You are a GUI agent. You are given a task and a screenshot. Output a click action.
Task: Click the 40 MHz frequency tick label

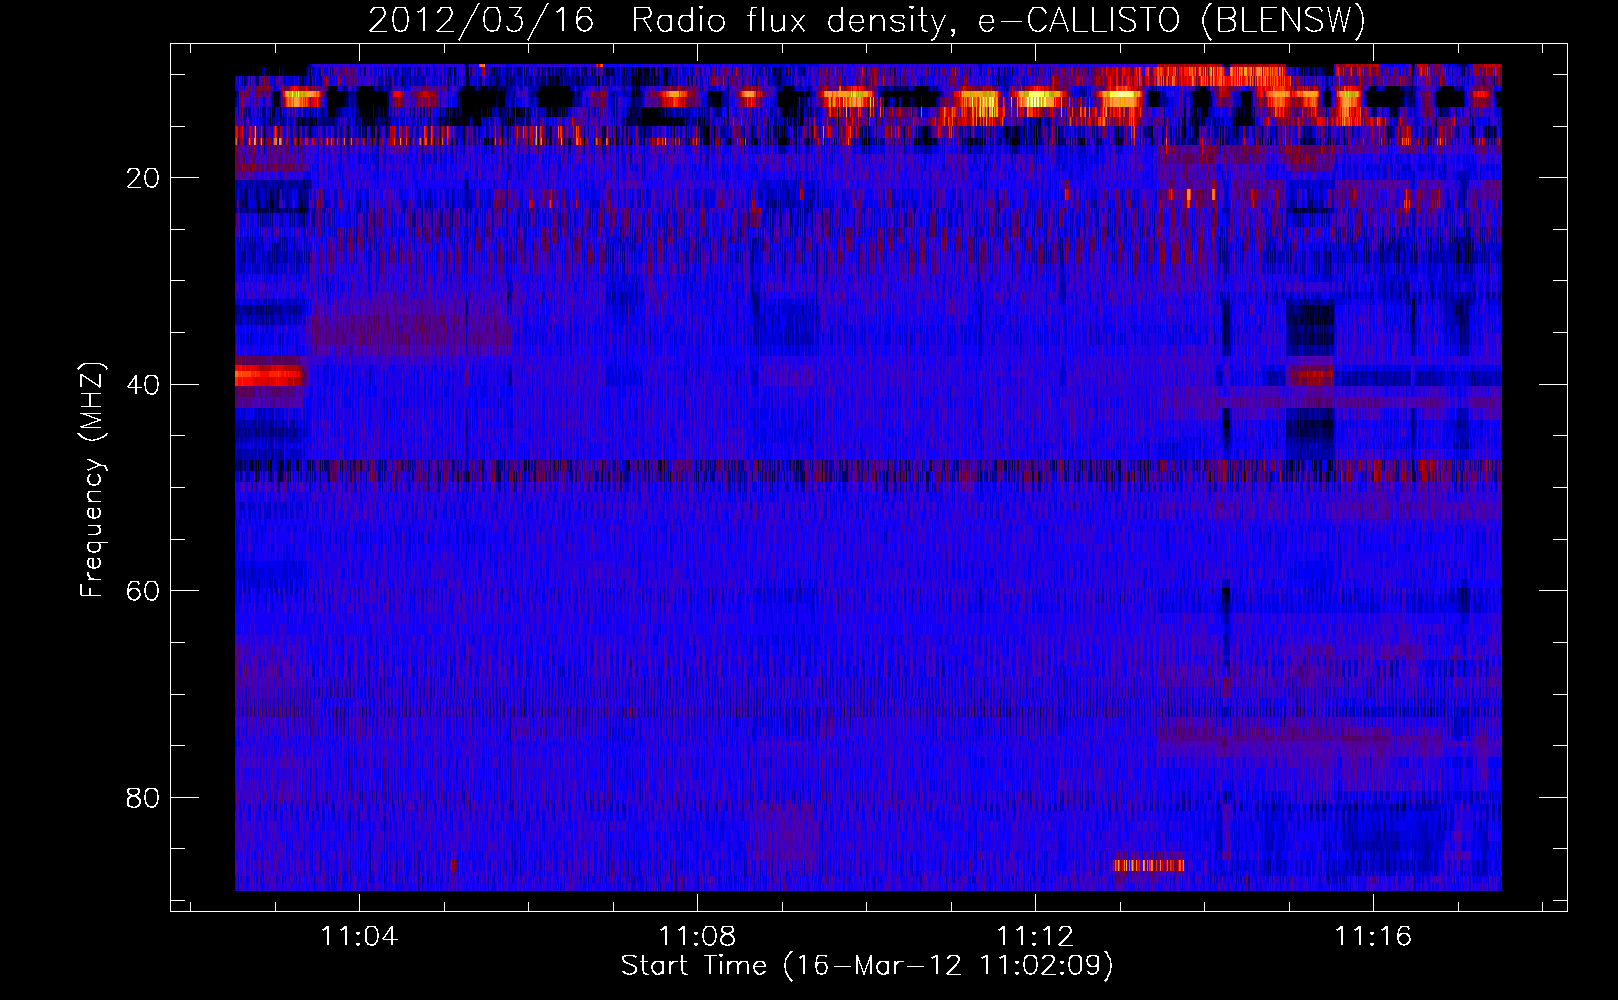[143, 385]
